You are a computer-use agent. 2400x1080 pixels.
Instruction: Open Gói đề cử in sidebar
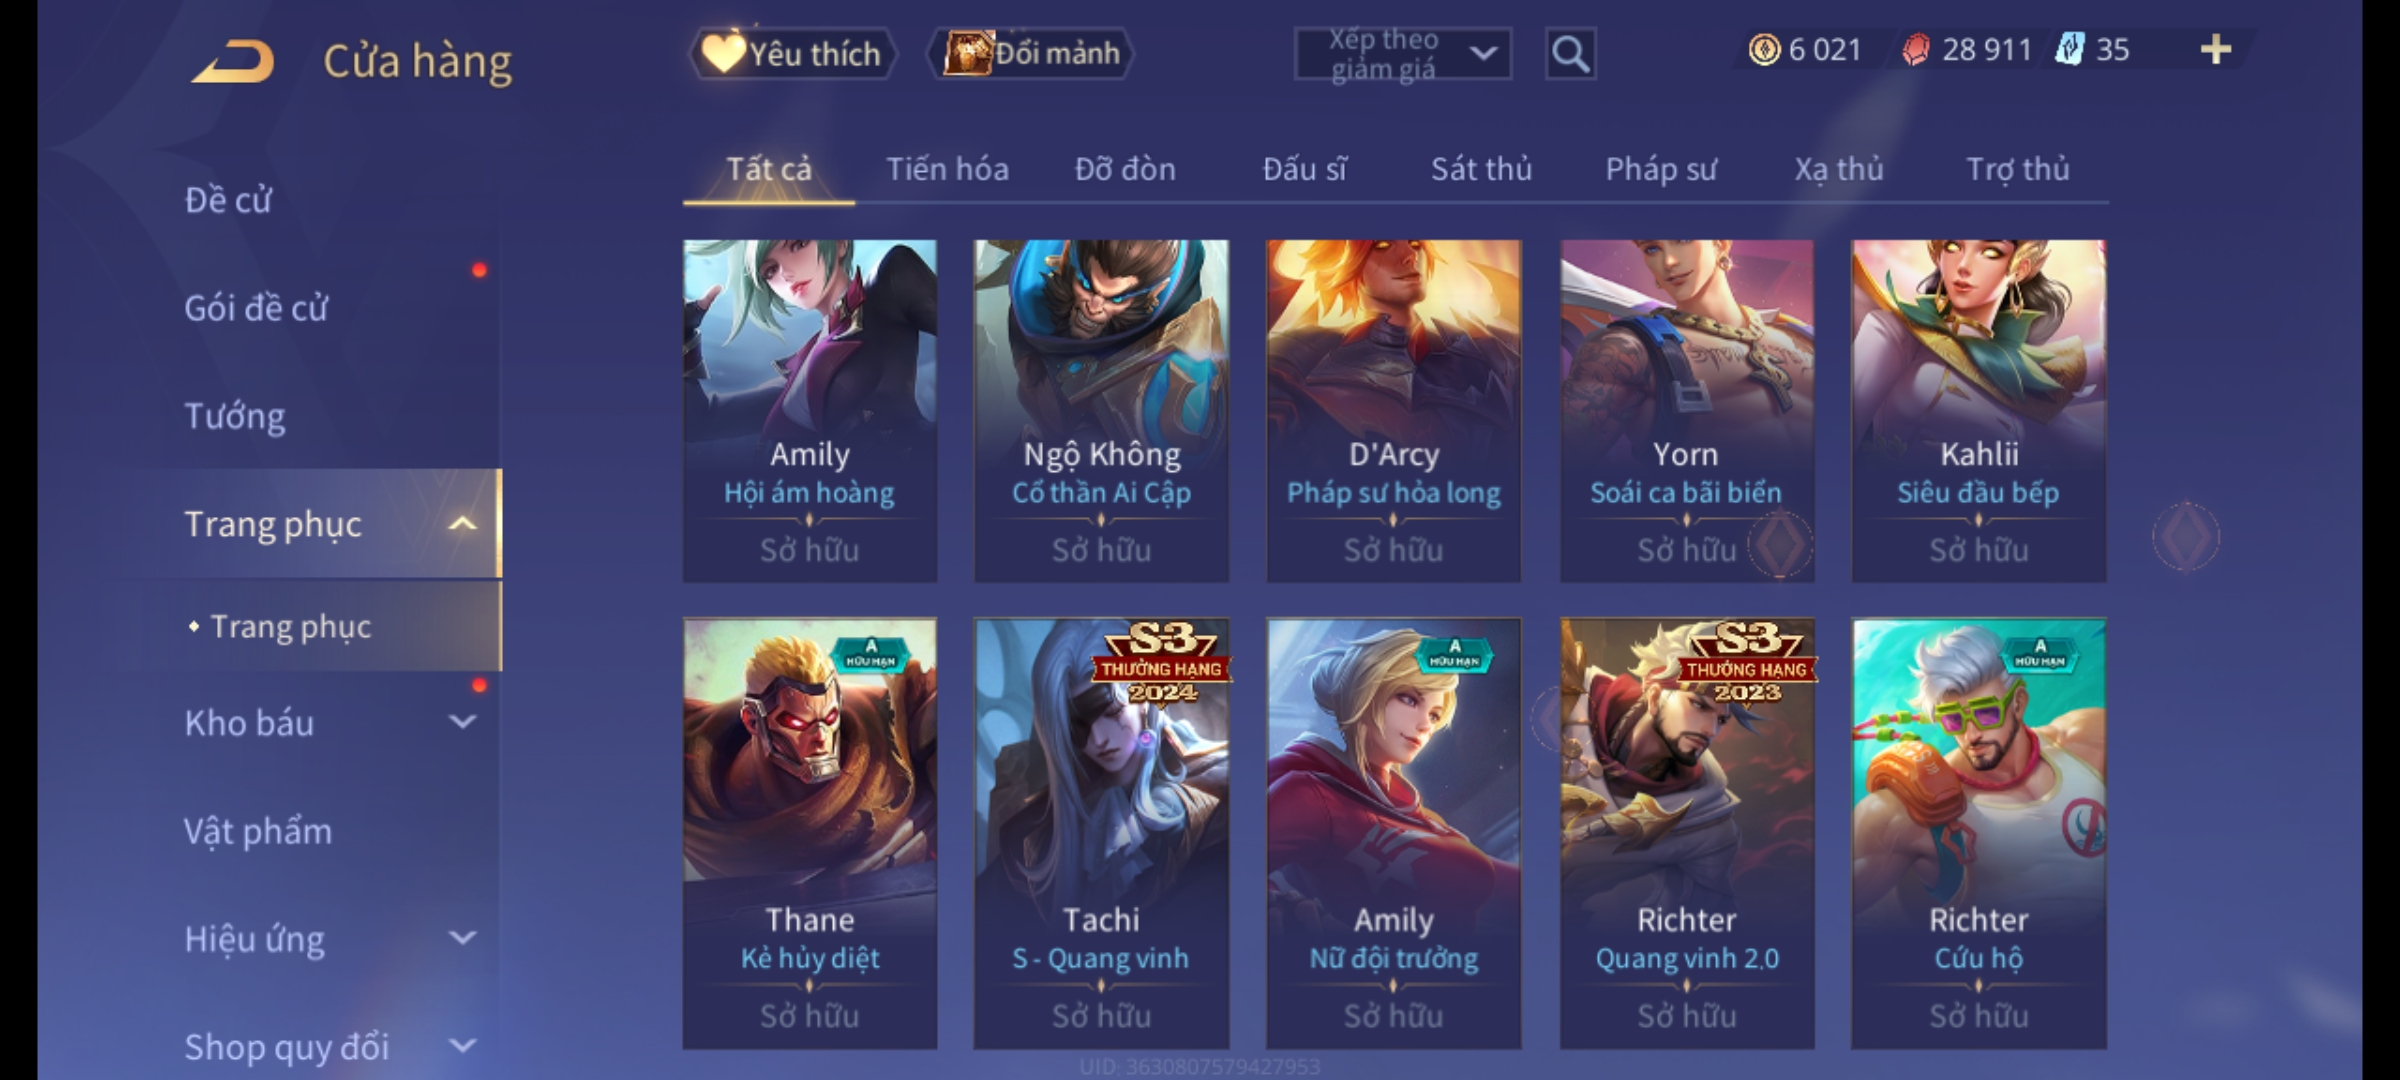[x=256, y=308]
